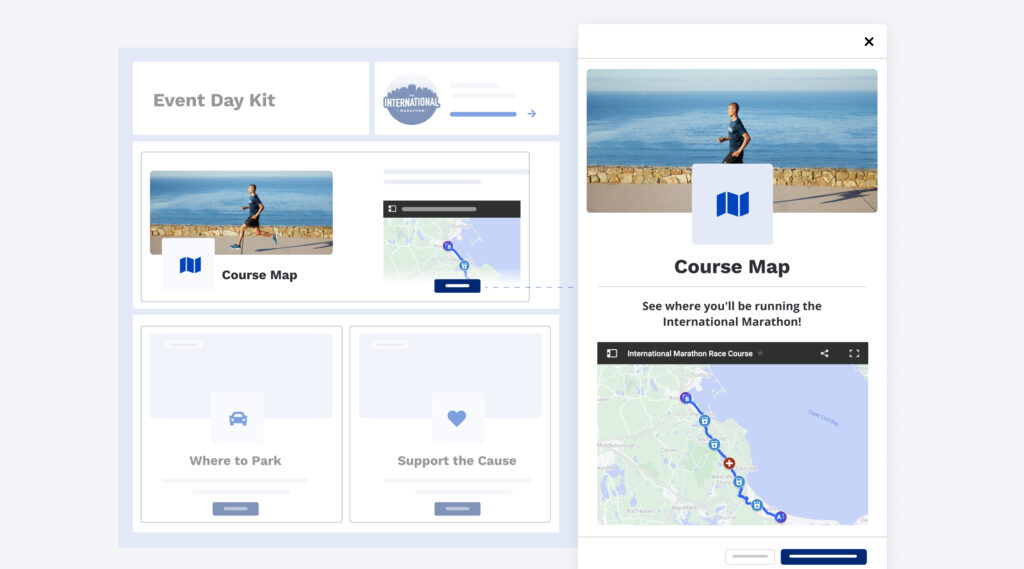Expand the sidebar on small map preview
The width and height of the screenshot is (1024, 569).
coord(392,209)
